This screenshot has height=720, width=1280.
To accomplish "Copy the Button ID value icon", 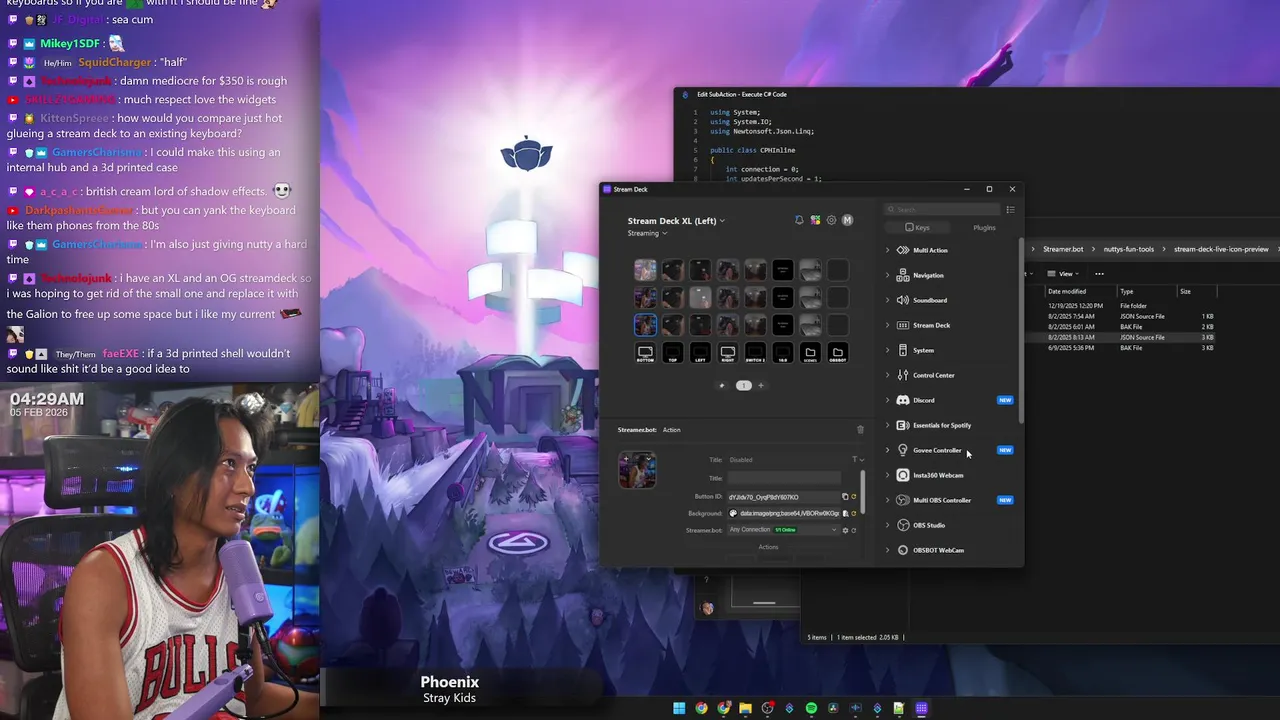I will pyautogui.click(x=845, y=497).
